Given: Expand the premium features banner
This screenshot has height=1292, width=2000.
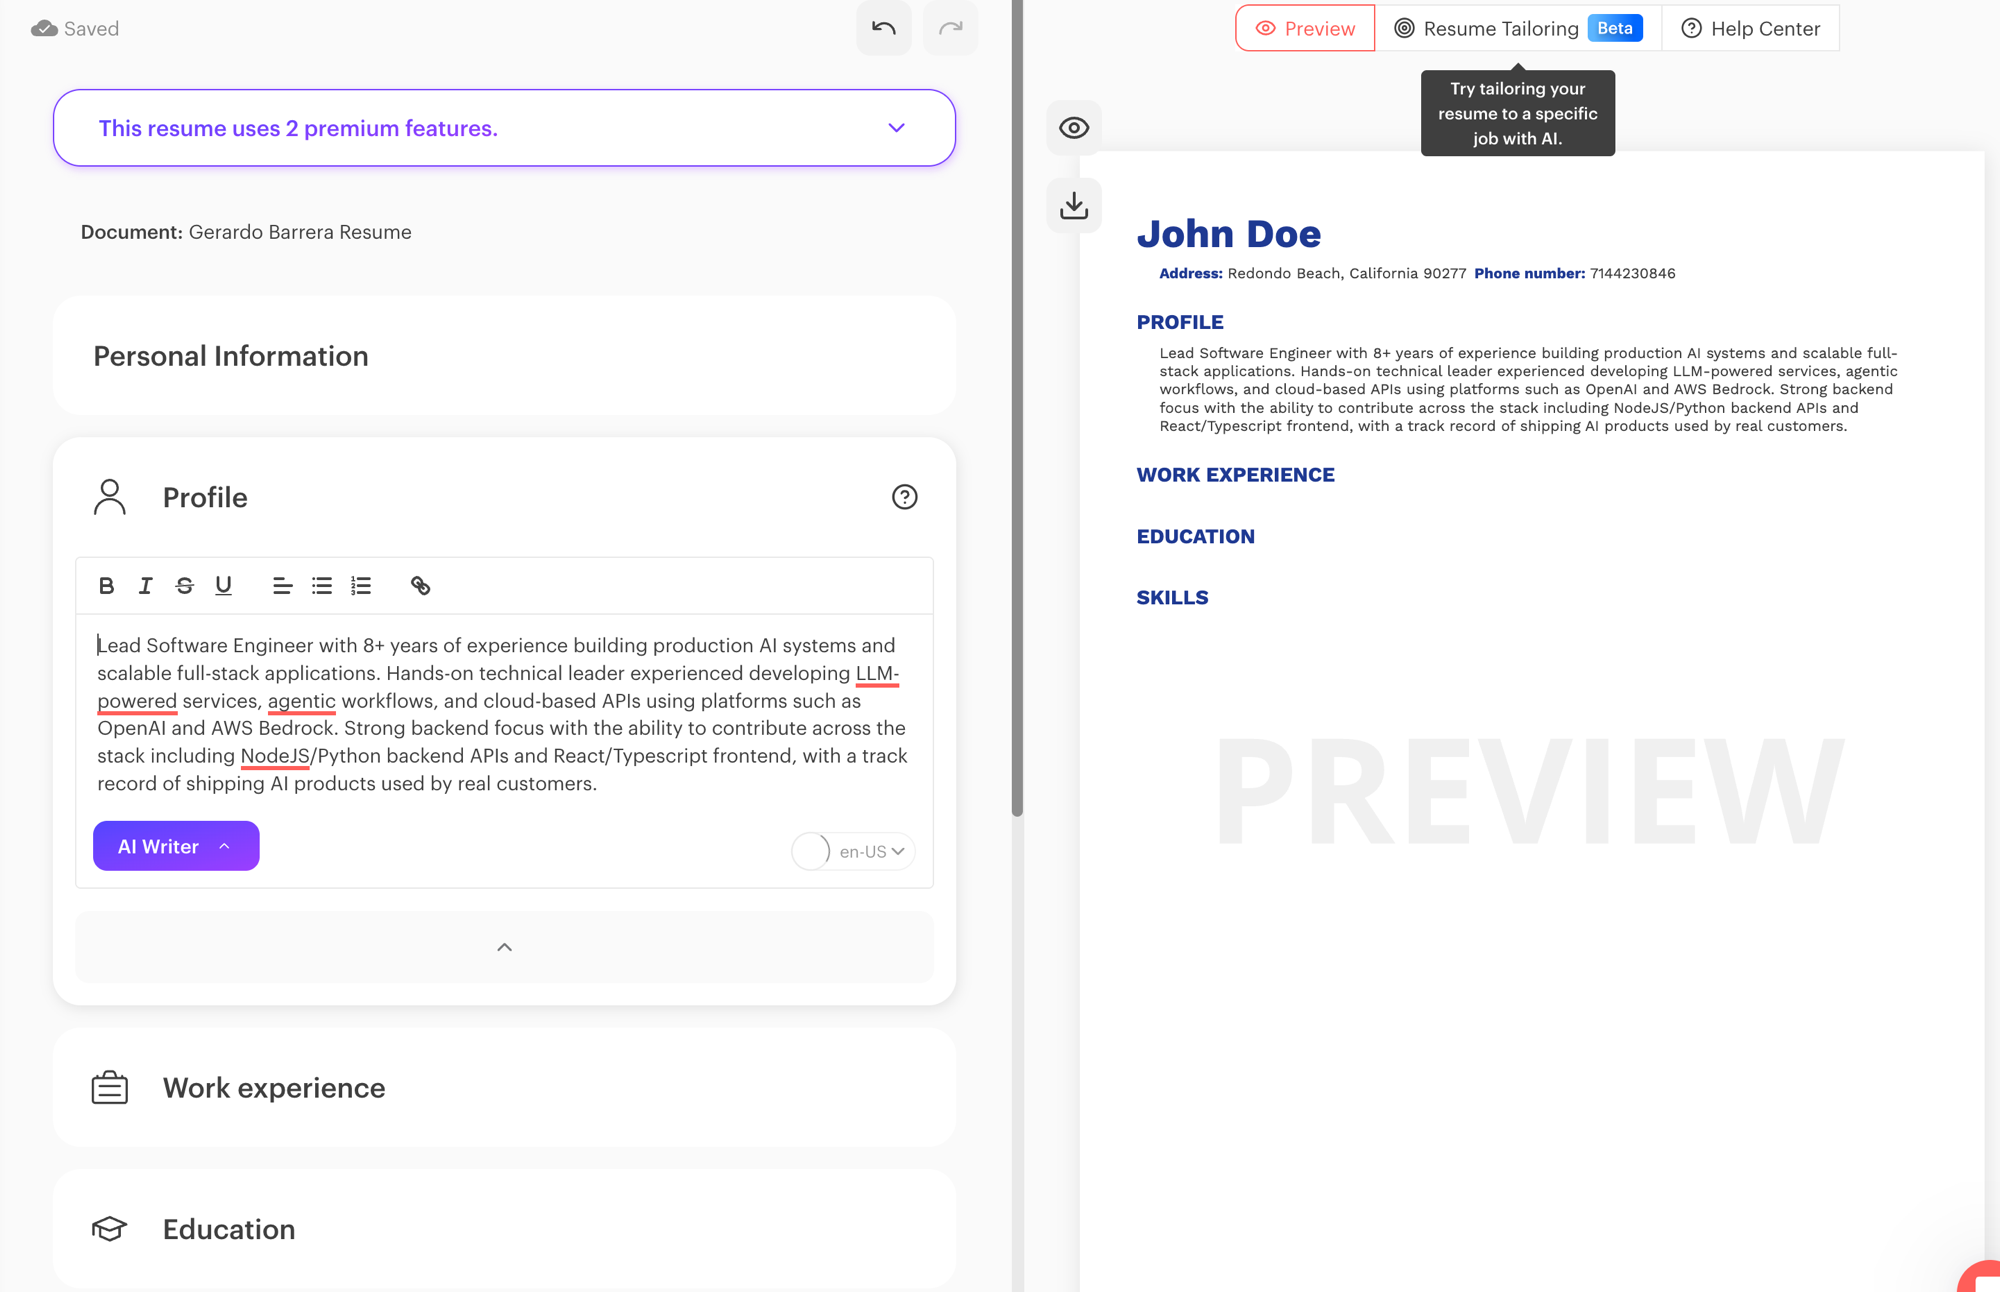Looking at the screenshot, I should [504, 128].
